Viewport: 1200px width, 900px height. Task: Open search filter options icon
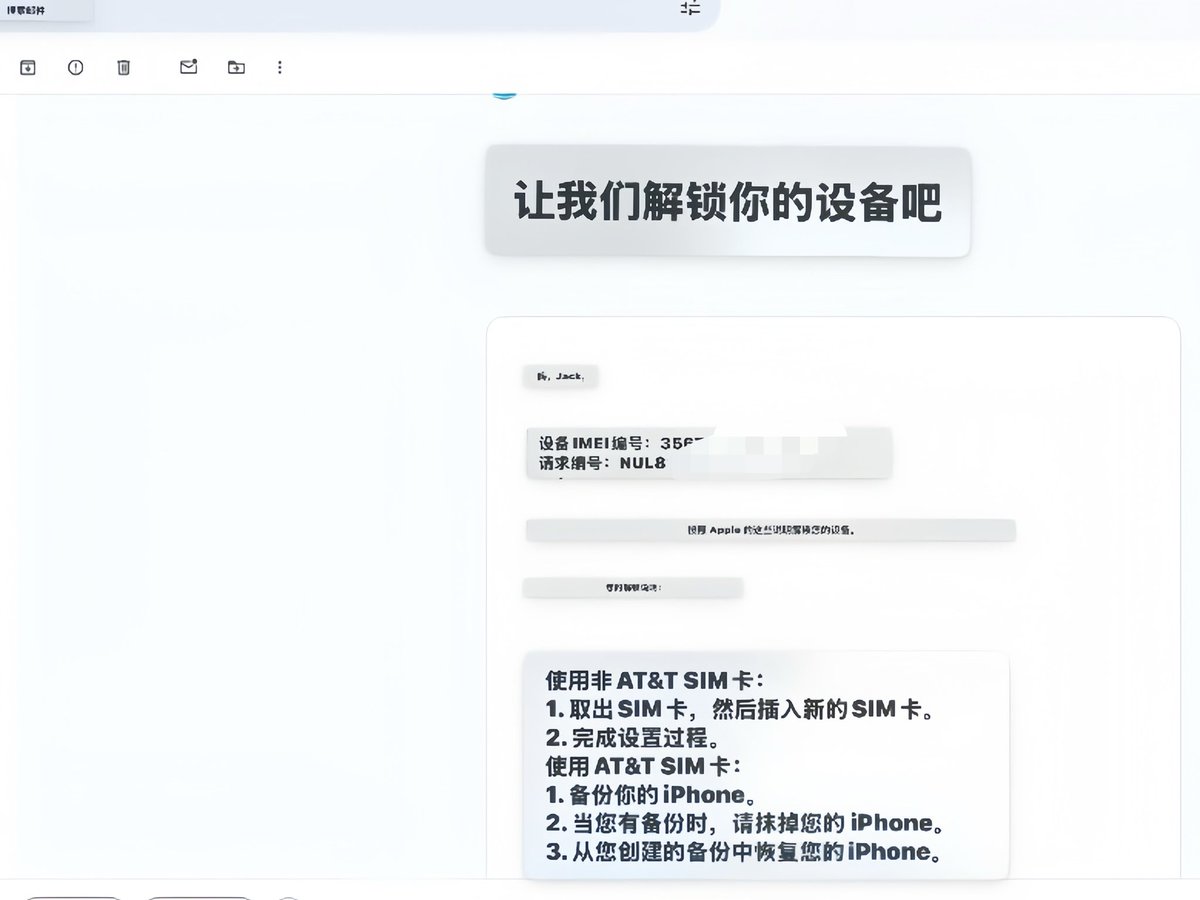pos(691,8)
